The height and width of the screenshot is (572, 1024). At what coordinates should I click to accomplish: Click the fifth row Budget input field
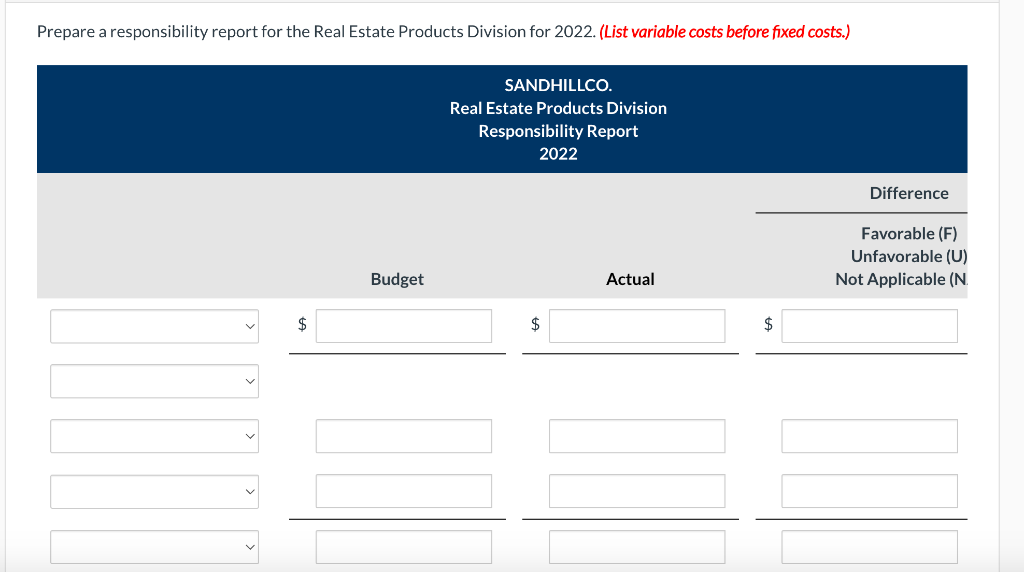click(x=404, y=547)
